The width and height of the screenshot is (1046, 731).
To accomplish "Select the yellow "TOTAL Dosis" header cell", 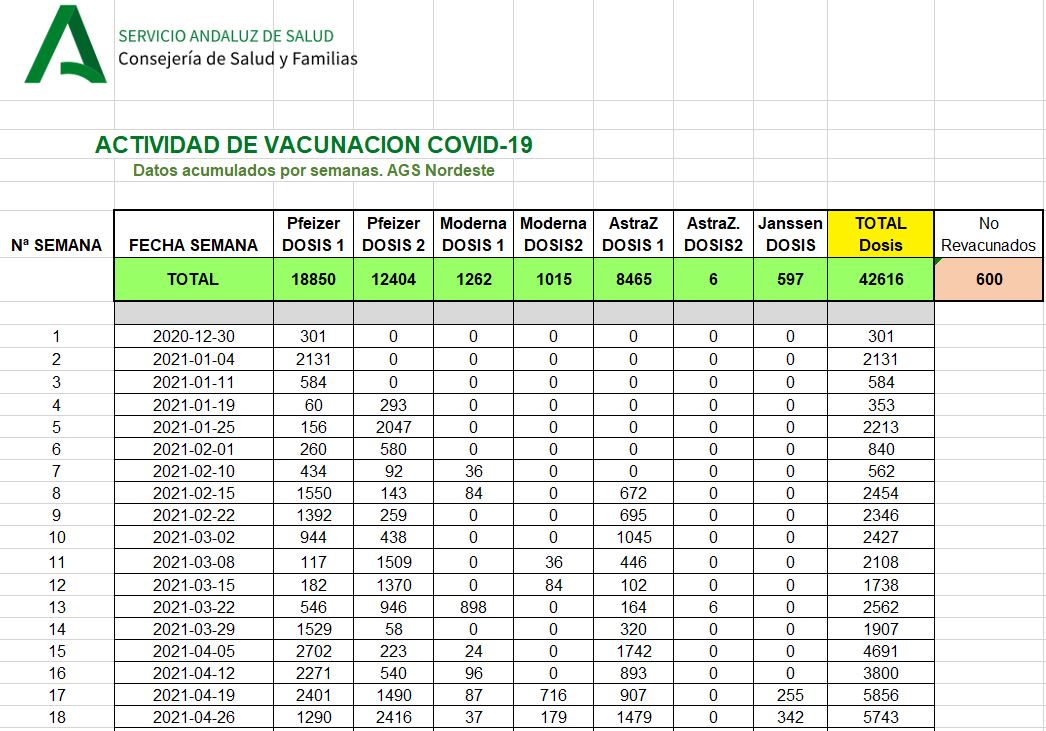I will click(880, 234).
